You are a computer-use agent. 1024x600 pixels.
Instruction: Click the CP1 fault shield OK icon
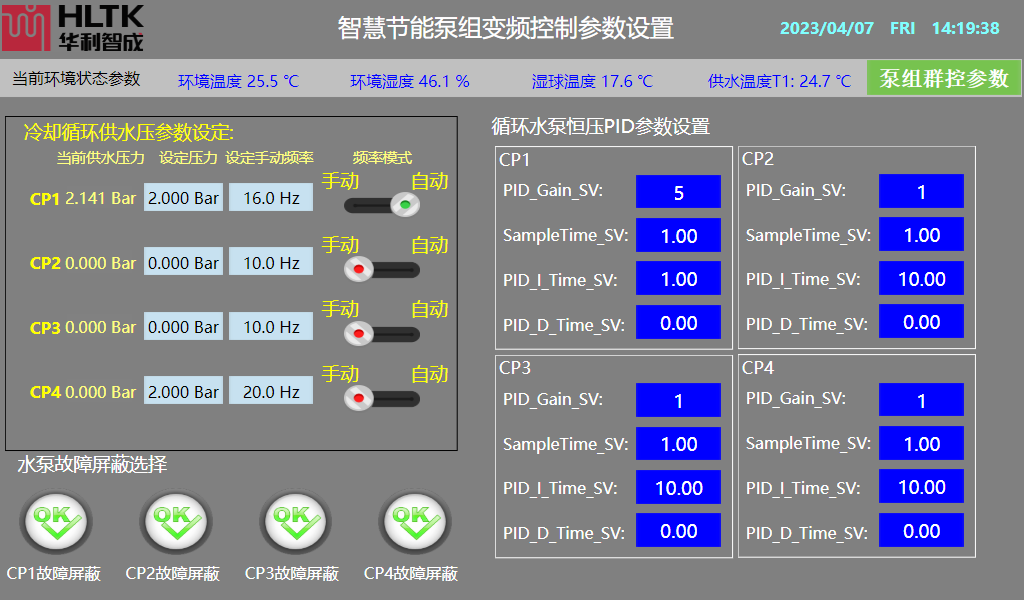[54, 524]
